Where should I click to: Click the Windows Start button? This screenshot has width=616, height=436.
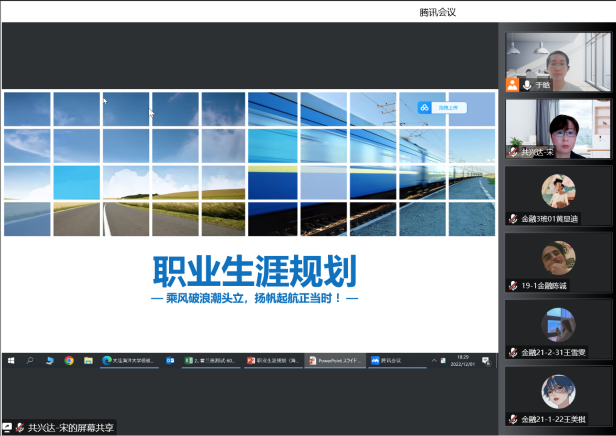pyautogui.click(x=11, y=360)
